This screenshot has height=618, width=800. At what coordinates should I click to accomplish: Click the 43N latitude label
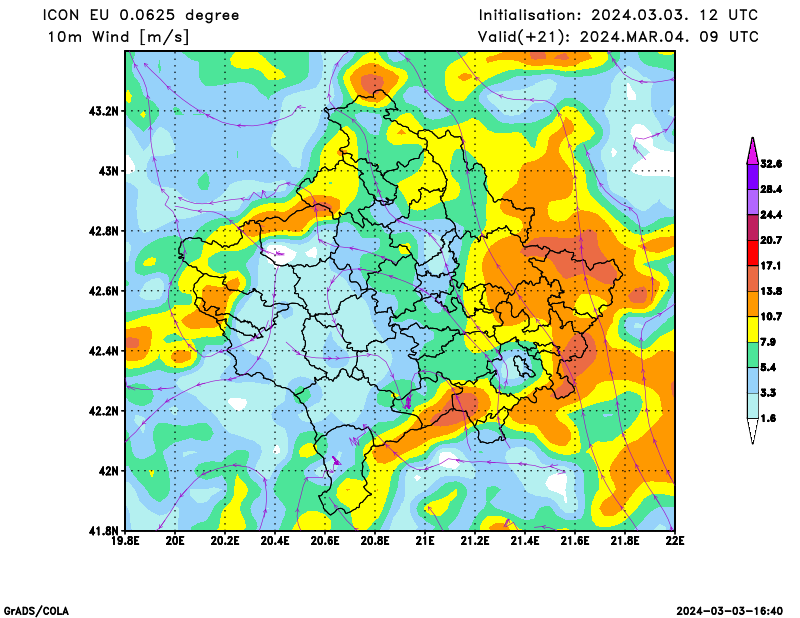pyautogui.click(x=108, y=171)
